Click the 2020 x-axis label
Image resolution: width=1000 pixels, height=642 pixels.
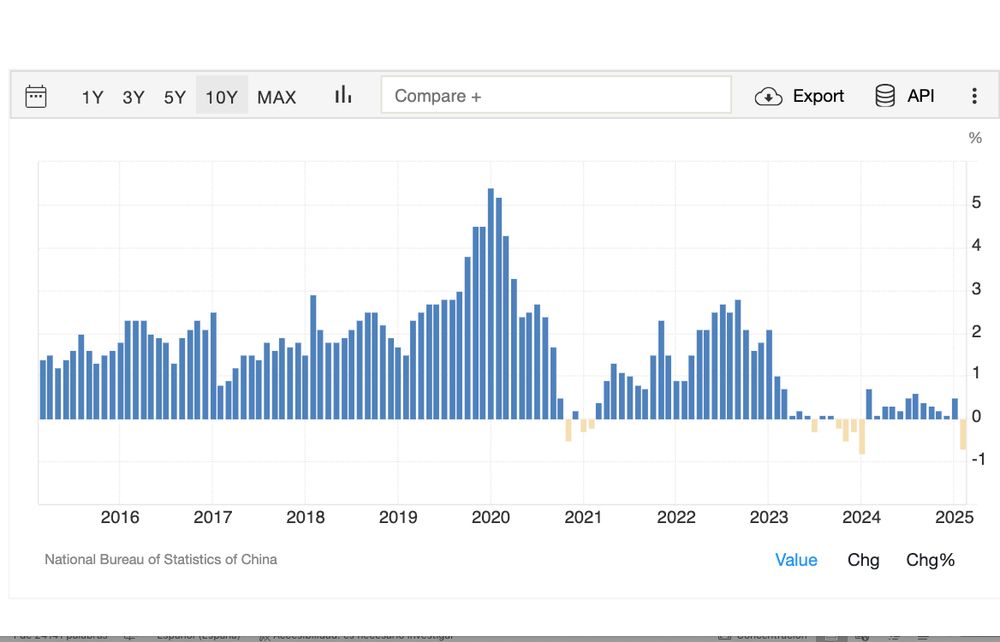(490, 517)
